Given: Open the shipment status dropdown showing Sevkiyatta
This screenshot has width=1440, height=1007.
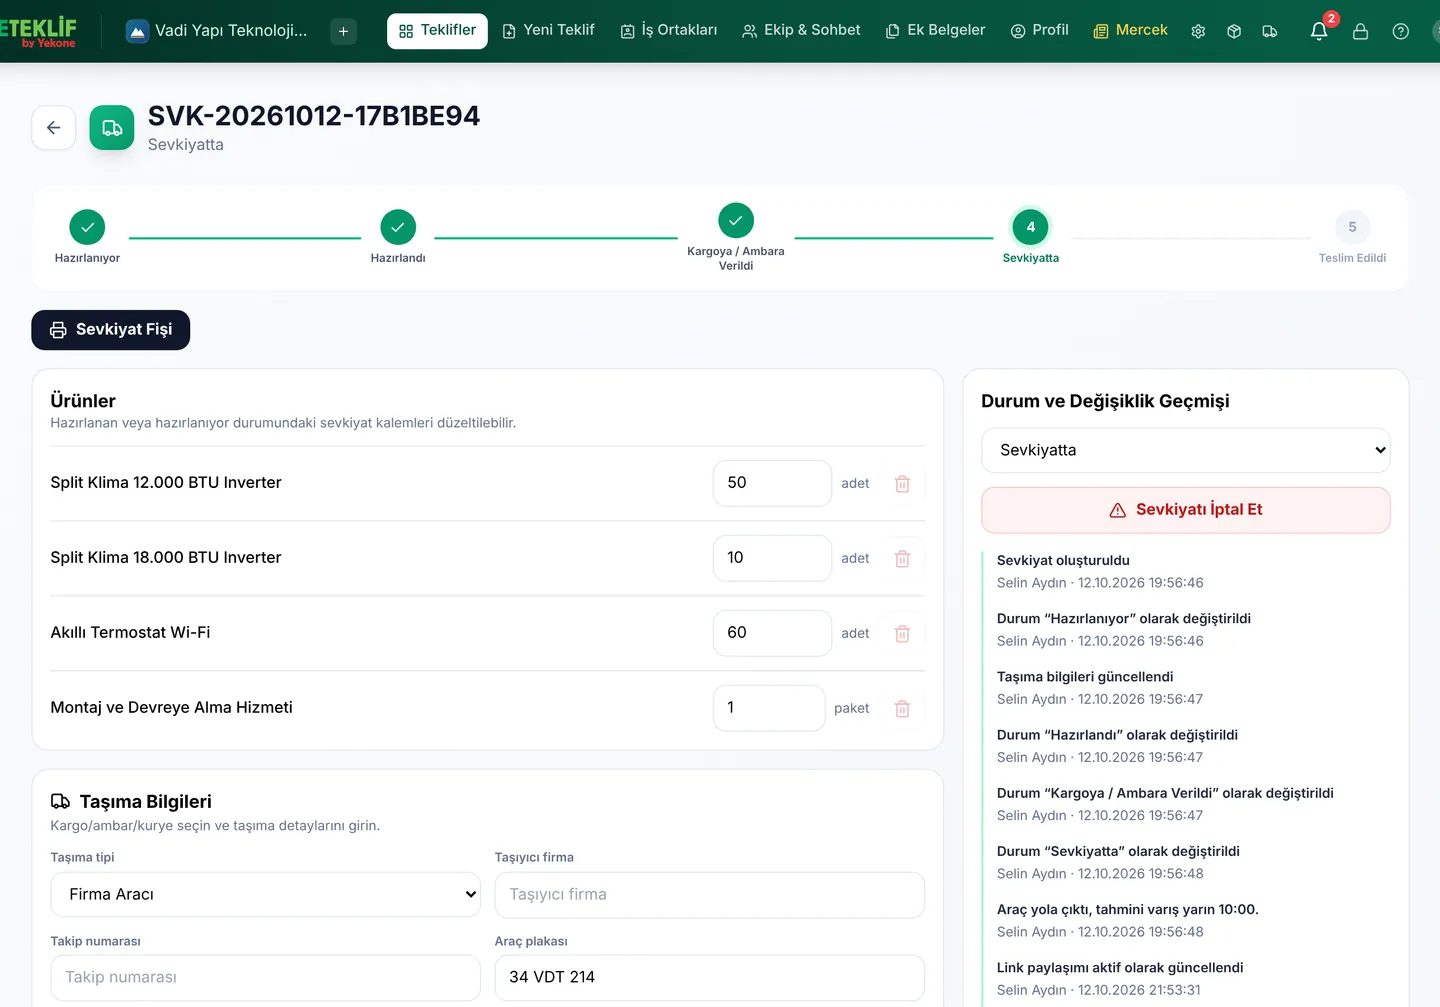Looking at the screenshot, I should coord(1186,451).
